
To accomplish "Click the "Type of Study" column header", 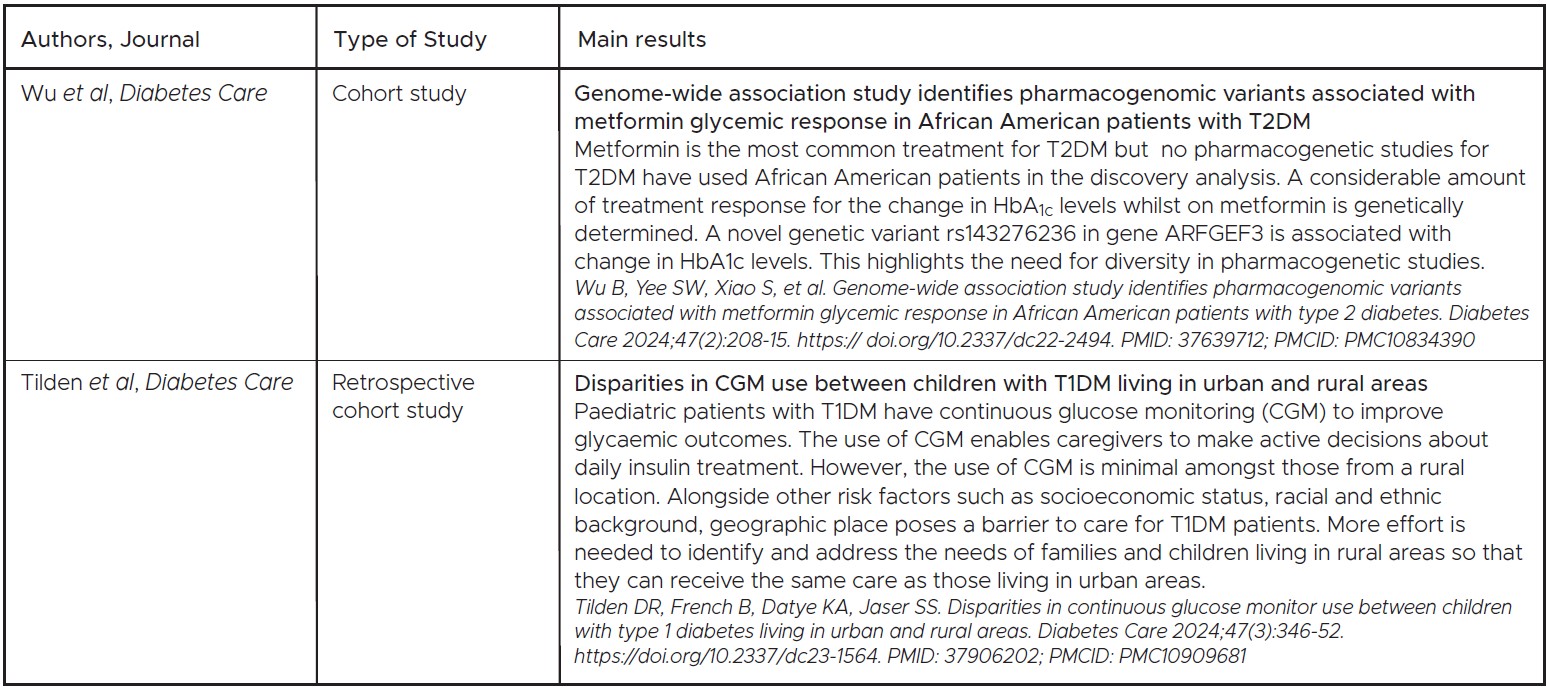I will click(x=410, y=40).
